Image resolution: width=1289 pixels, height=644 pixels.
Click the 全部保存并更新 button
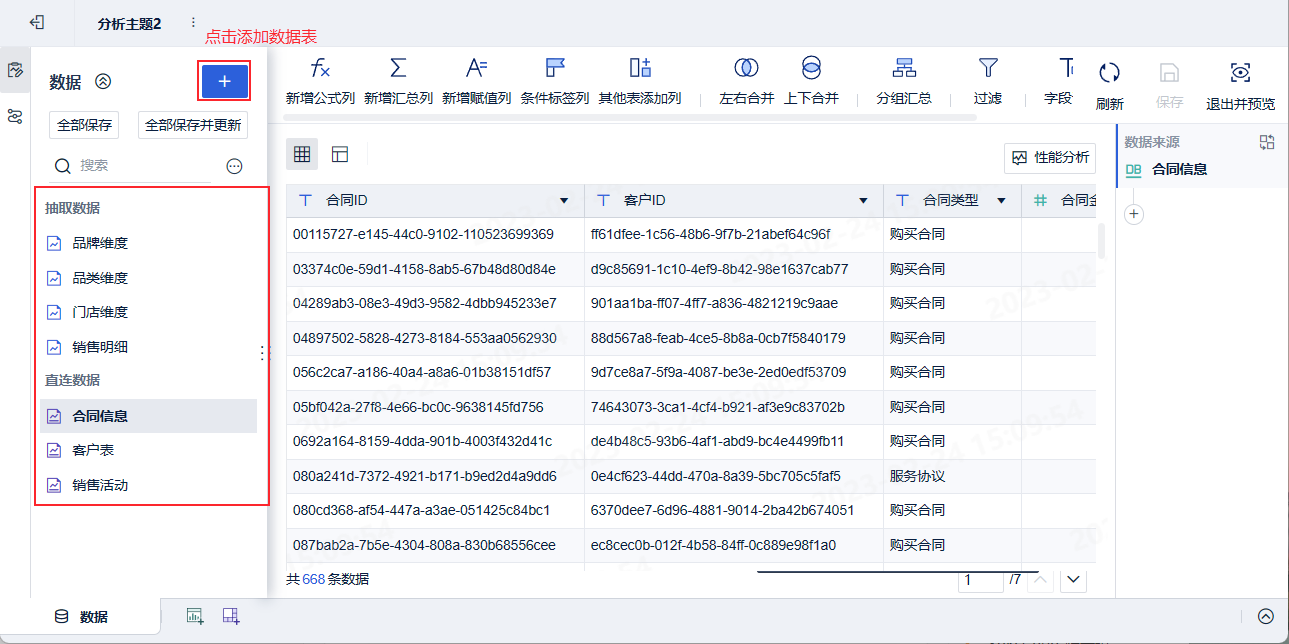[x=193, y=125]
